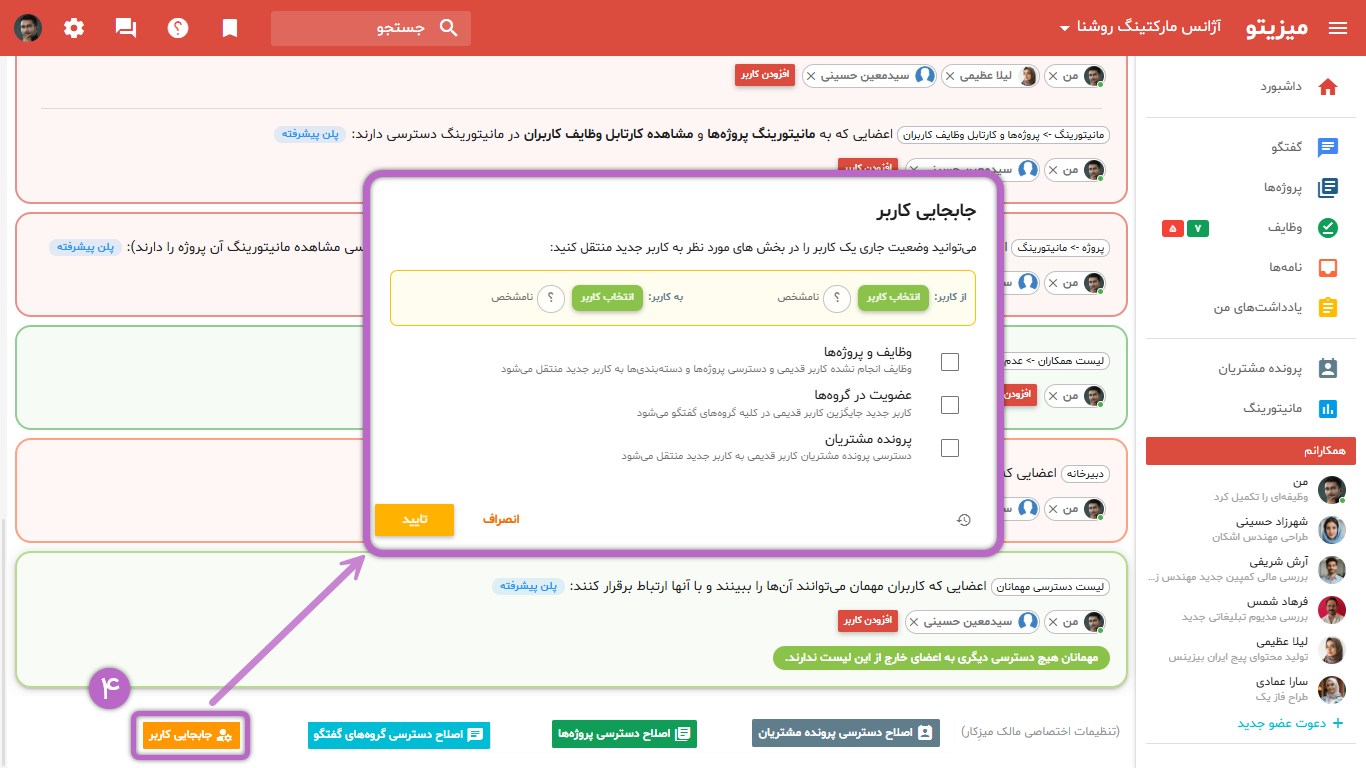The image size is (1366, 768).
Task: Open the settings gear in top bar
Action: point(74,28)
